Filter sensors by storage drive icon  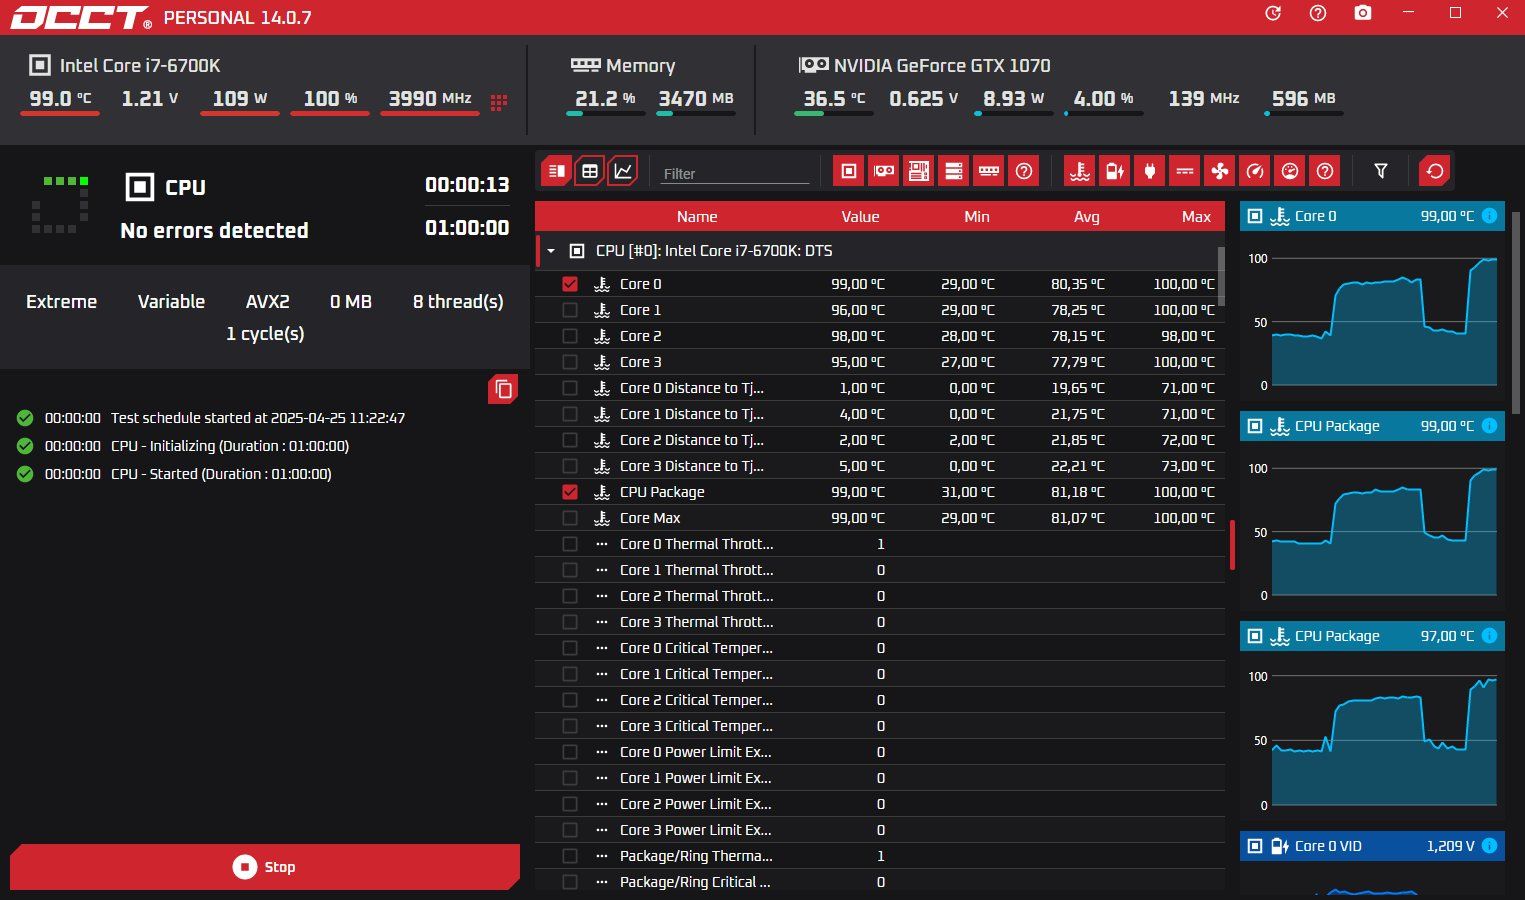954,171
